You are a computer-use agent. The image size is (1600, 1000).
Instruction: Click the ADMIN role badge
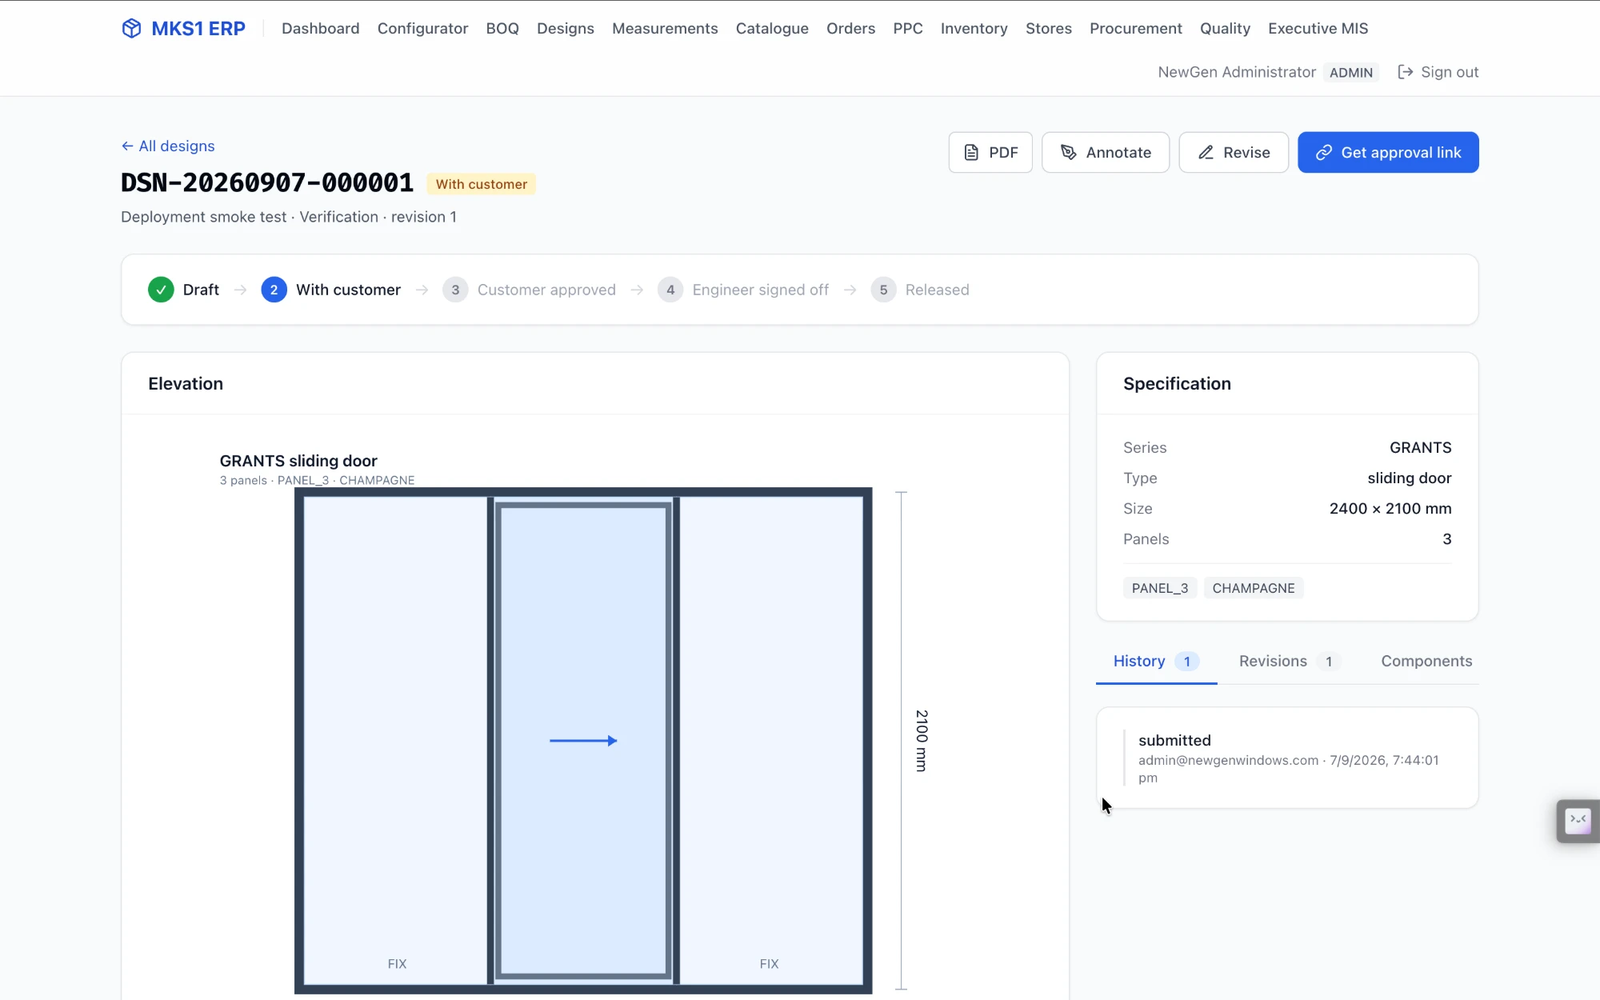coord(1351,72)
